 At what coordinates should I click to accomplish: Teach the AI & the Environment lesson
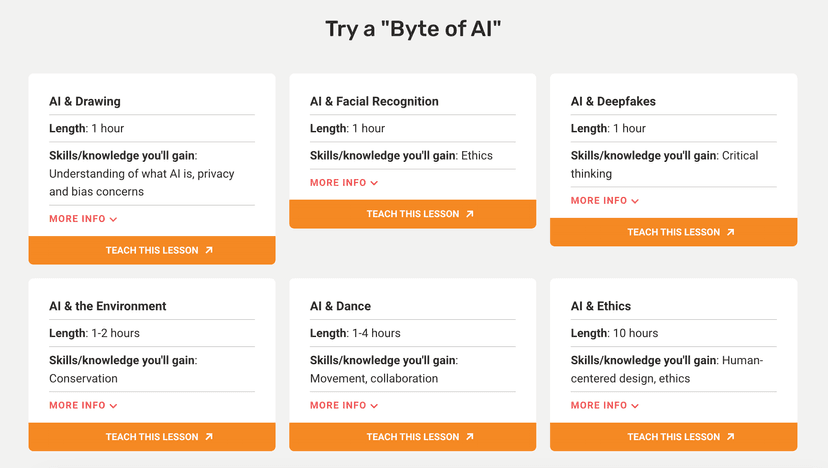pyautogui.click(x=151, y=437)
